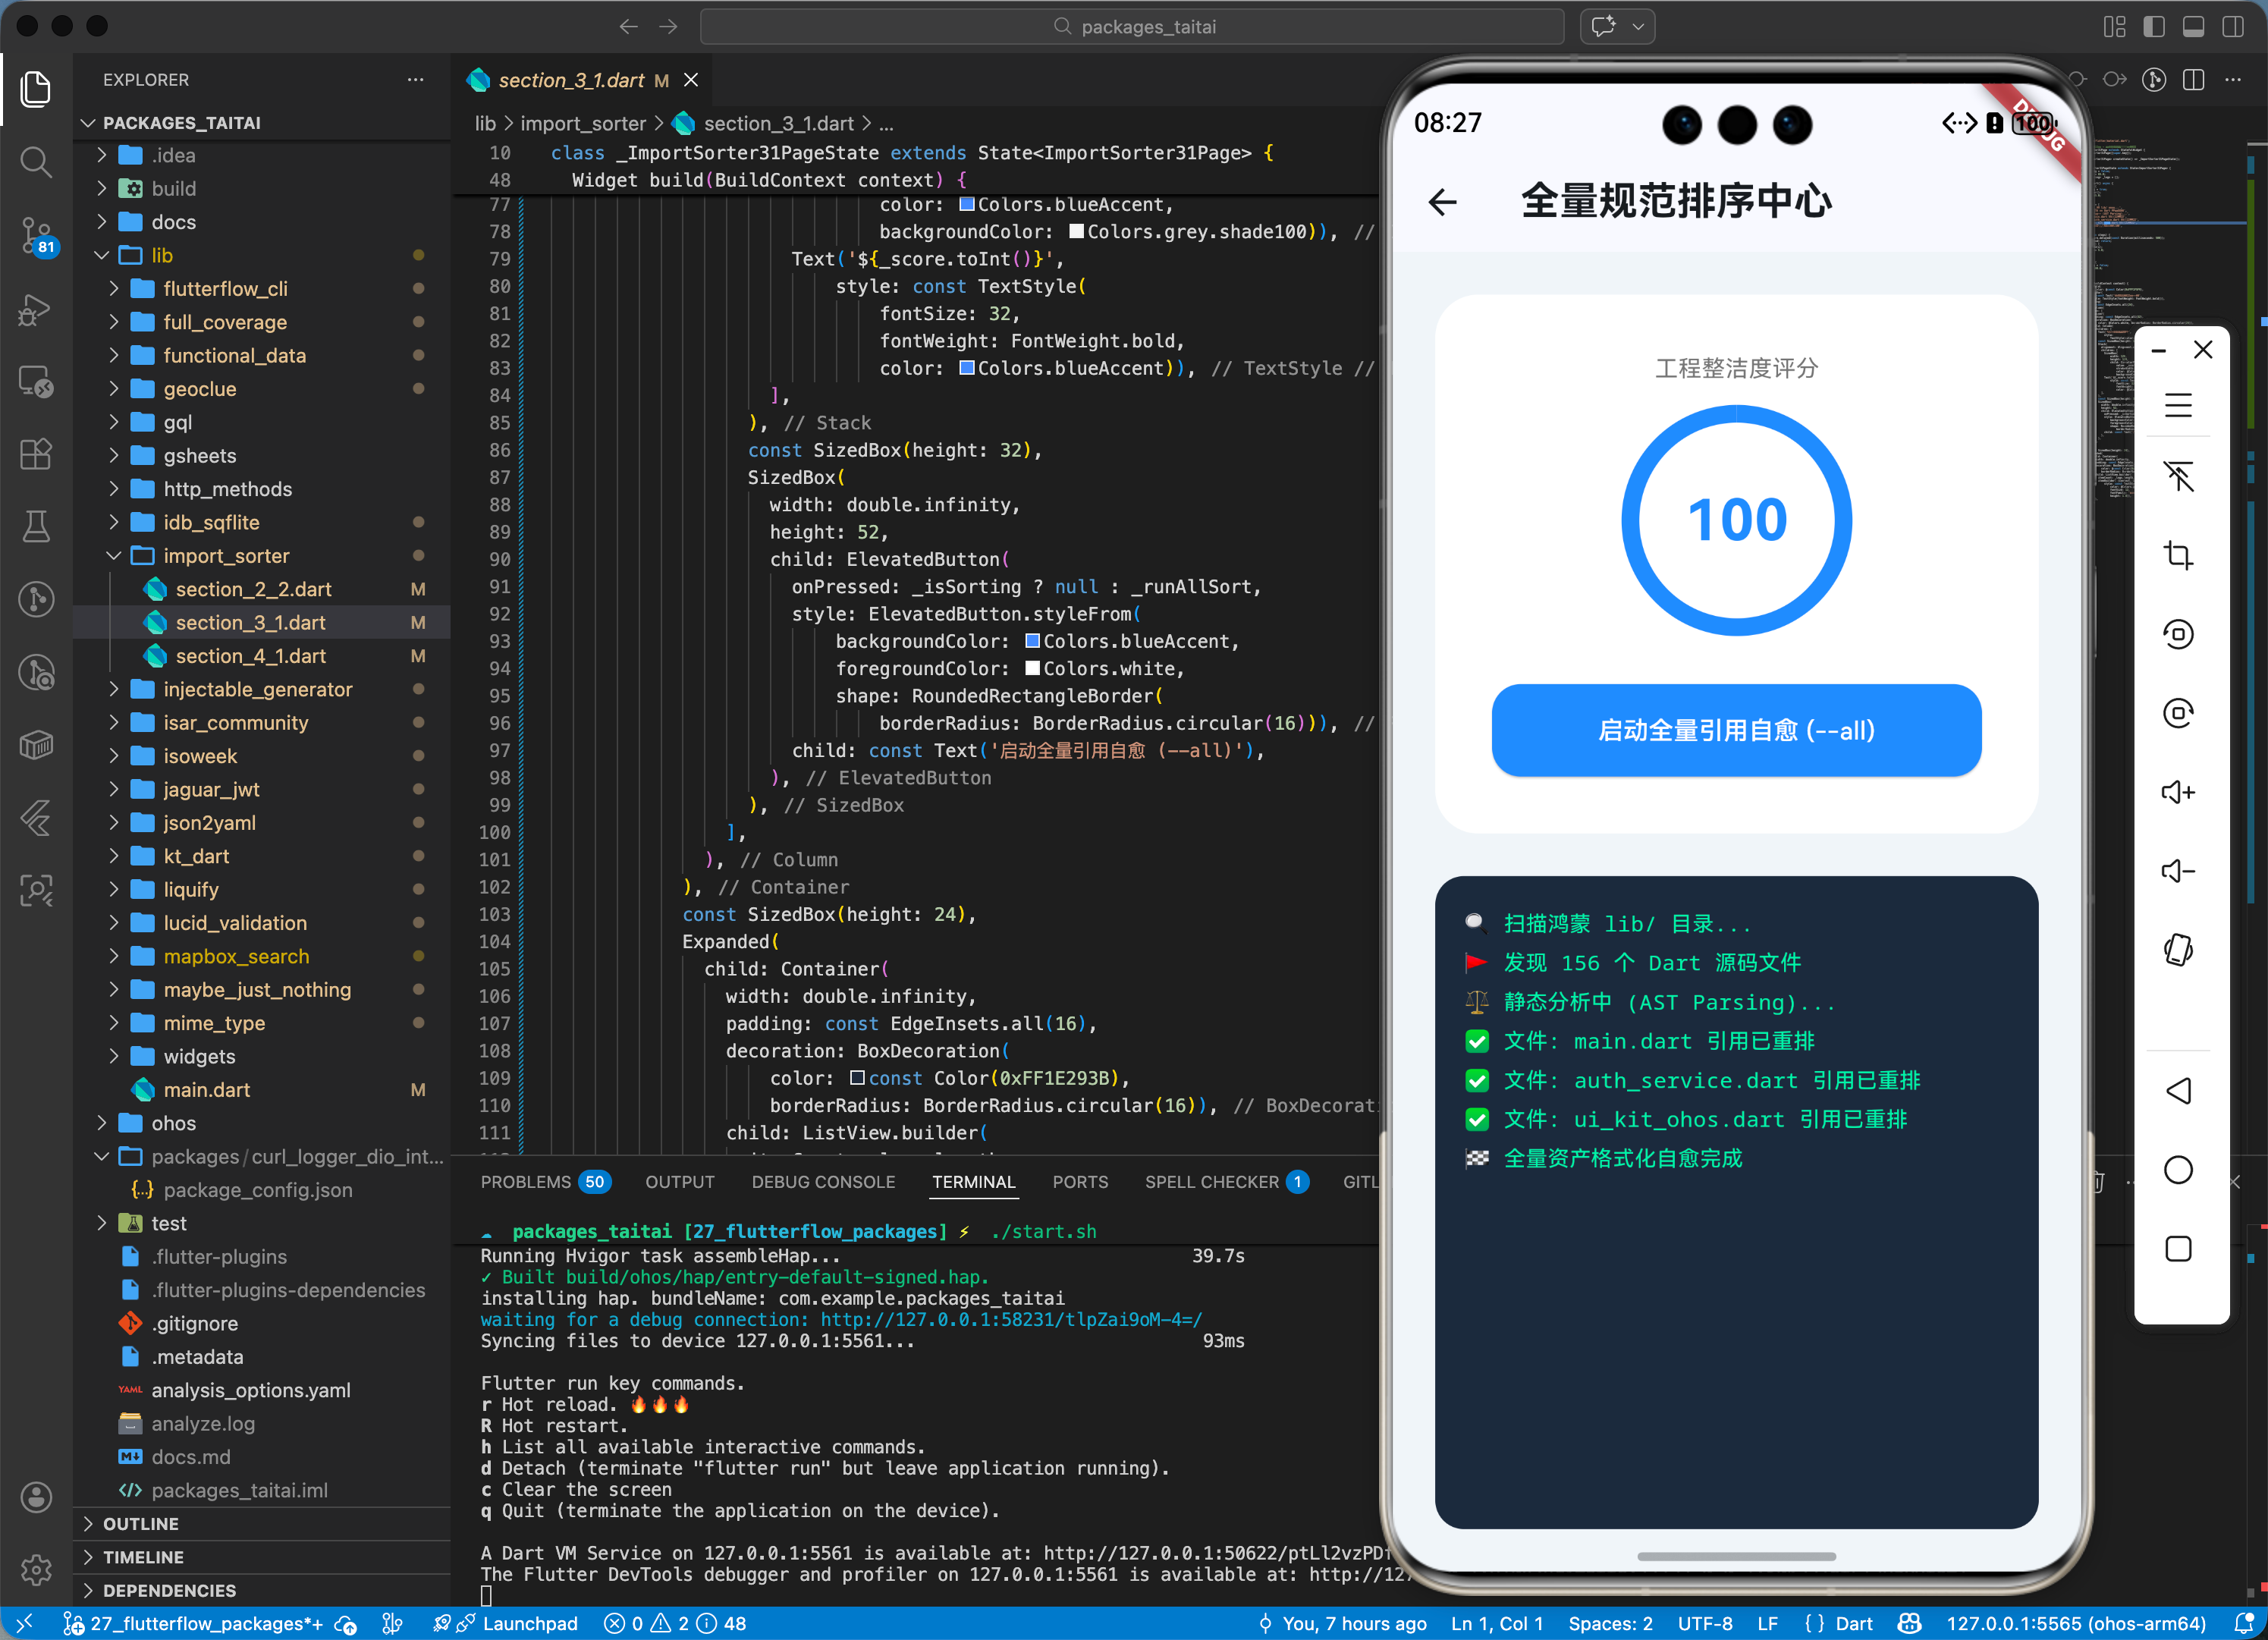The width and height of the screenshot is (2268, 1640).
Task: Click the emulator volume up icon
Action: [x=2178, y=792]
